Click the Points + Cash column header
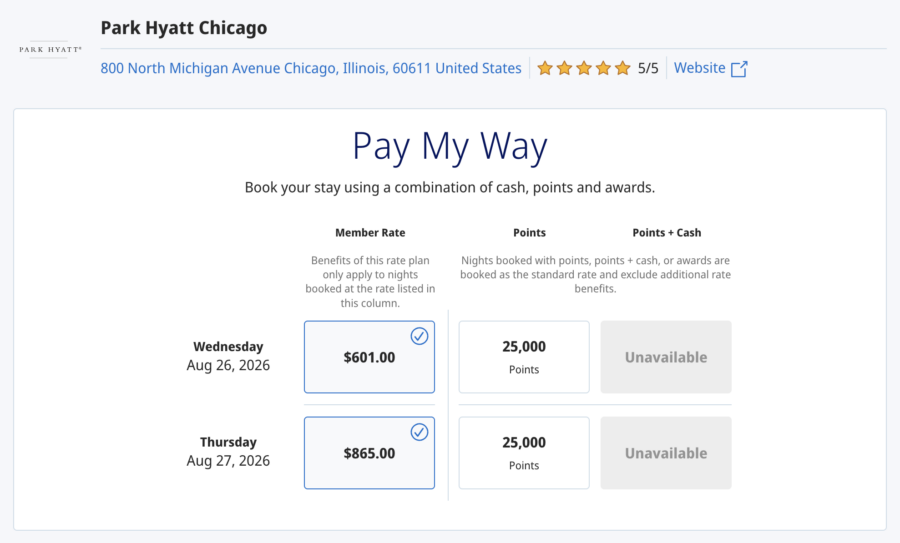The image size is (900, 543). coord(667,232)
